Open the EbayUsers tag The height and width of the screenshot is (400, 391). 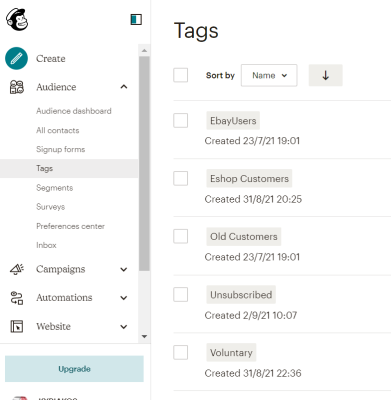(x=233, y=120)
